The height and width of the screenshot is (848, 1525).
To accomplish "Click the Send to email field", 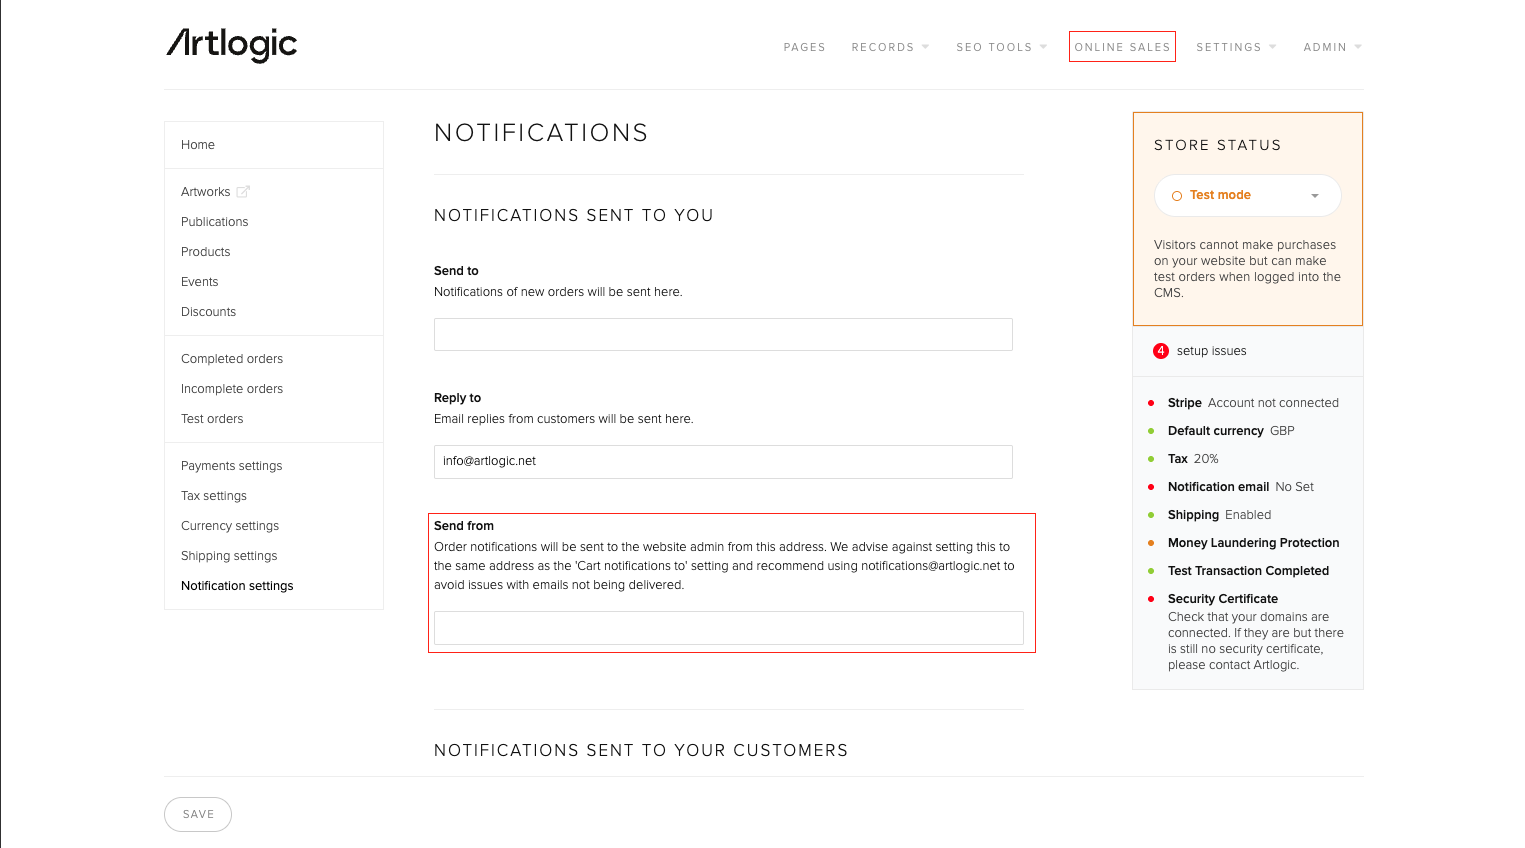I will (723, 335).
